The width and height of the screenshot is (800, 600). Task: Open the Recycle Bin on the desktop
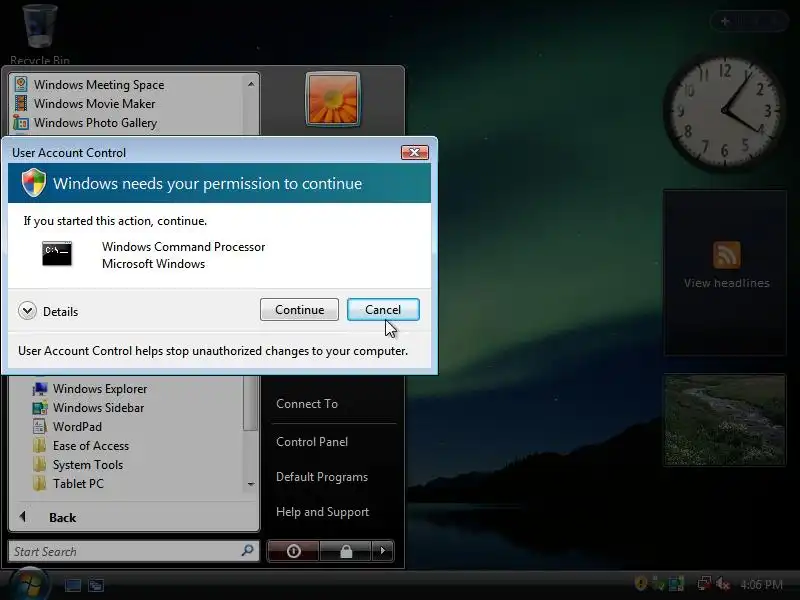click(40, 34)
